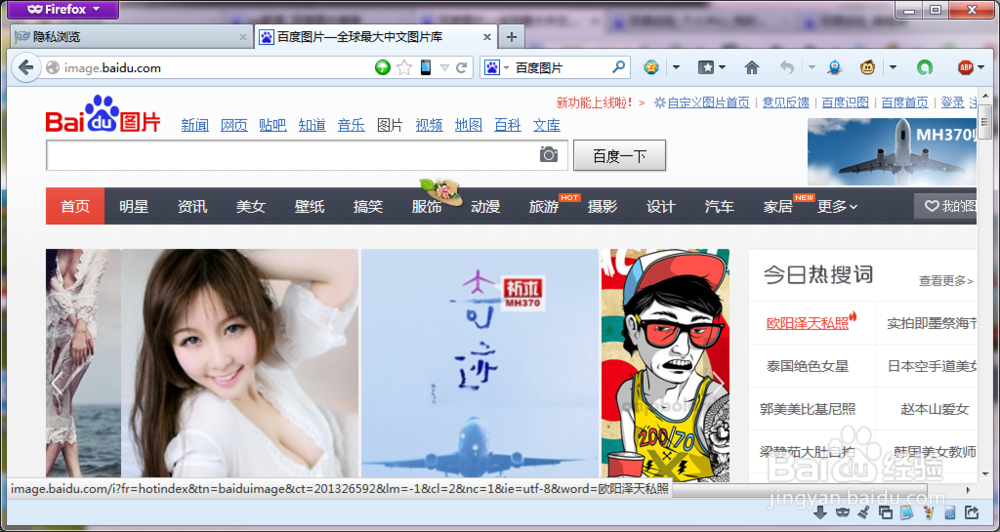Click the monkey face toolbar icon
The image size is (1000, 532).
point(867,67)
